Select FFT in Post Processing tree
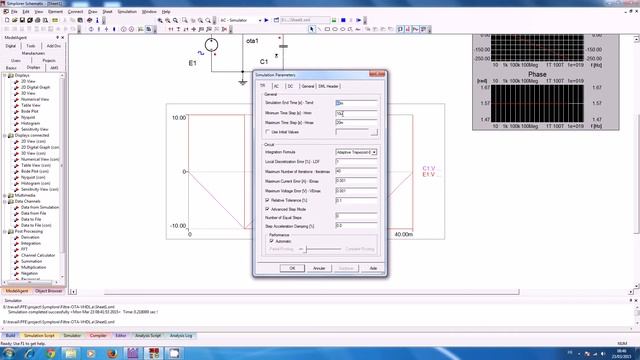This screenshot has height=360, width=640. (x=24, y=249)
